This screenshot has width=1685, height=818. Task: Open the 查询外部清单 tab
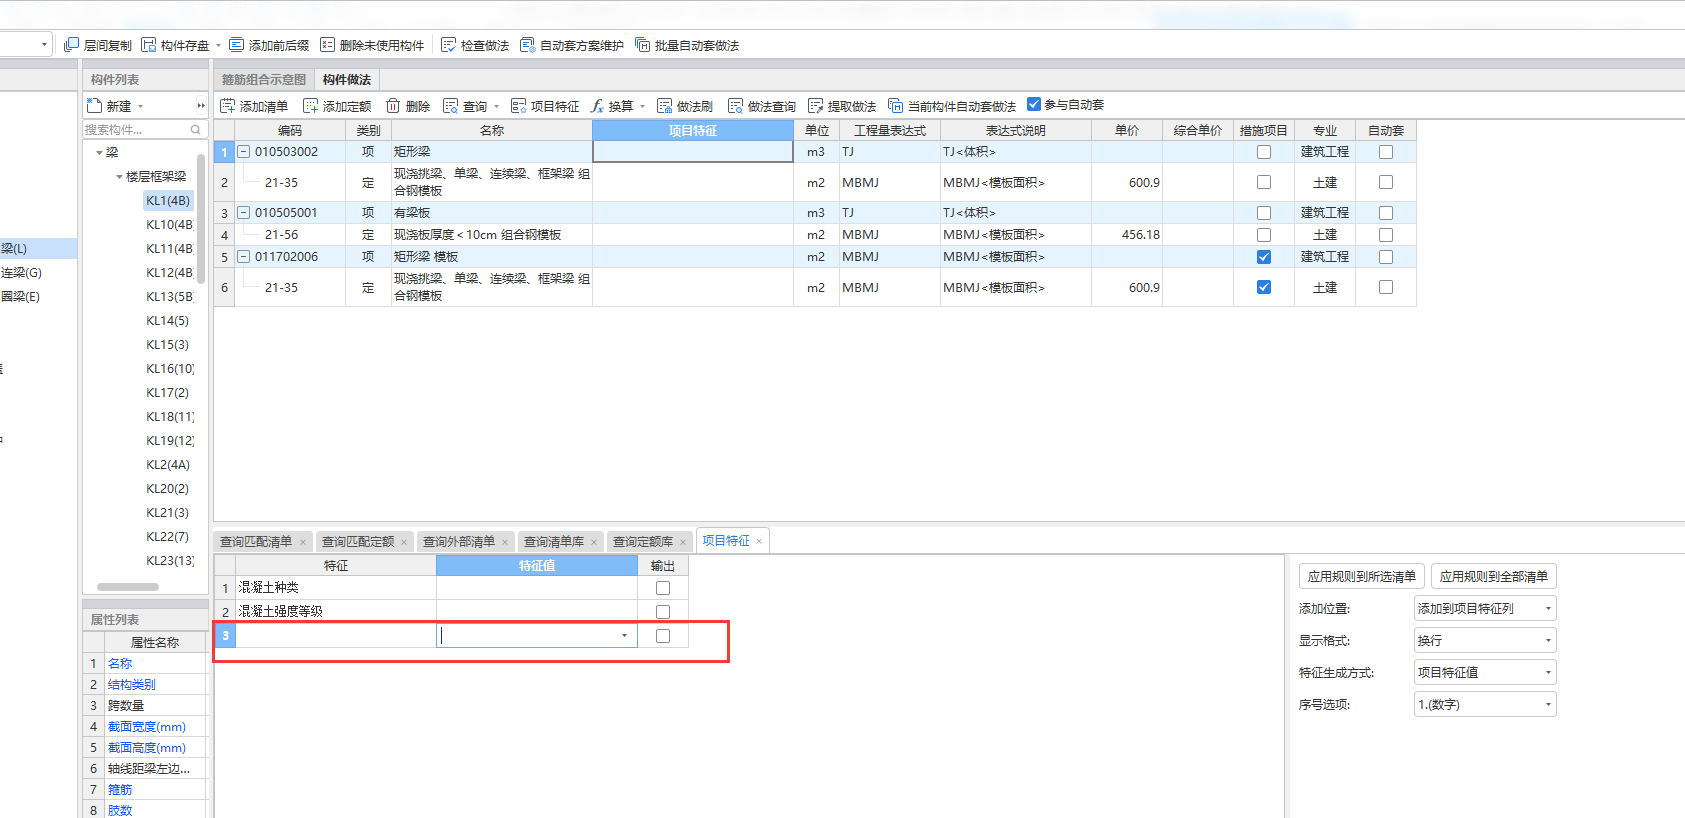click(459, 542)
